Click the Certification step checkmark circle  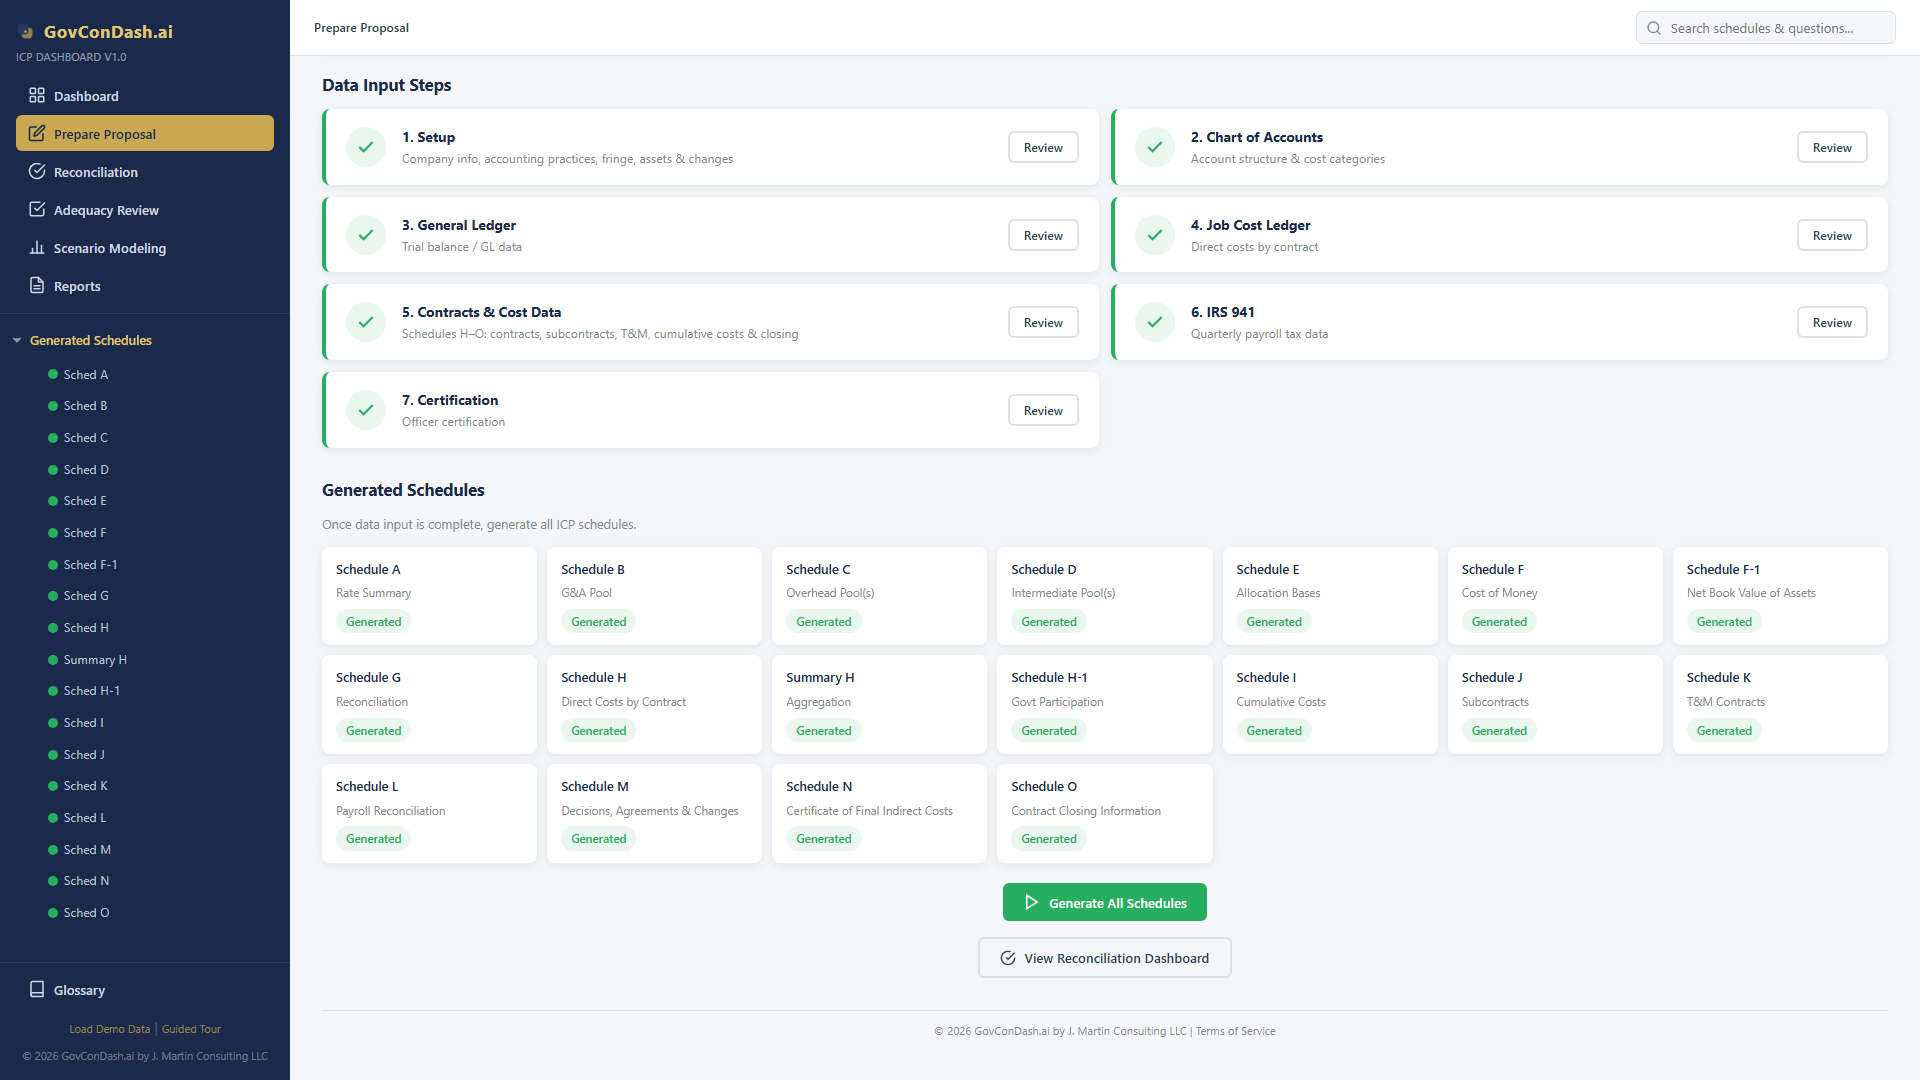pyautogui.click(x=366, y=410)
